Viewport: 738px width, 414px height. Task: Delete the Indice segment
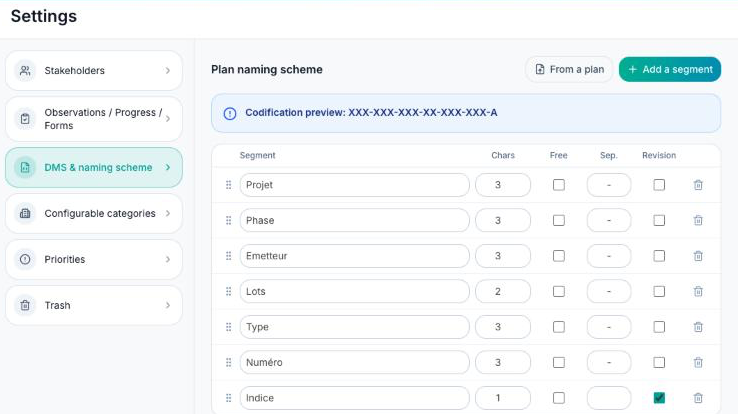(x=698, y=398)
